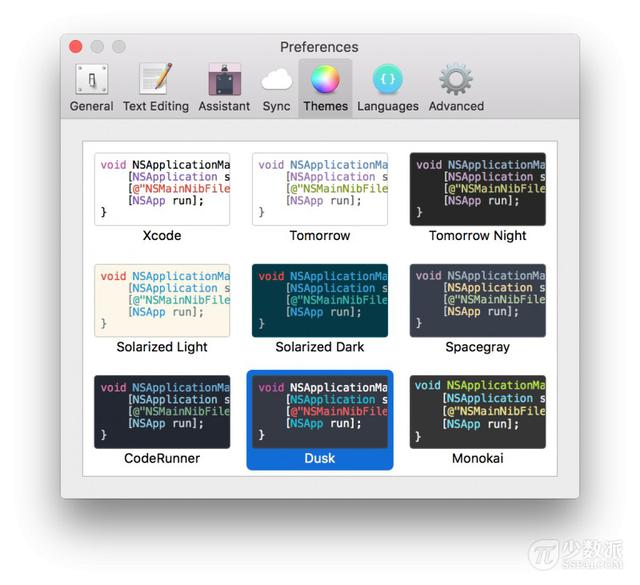Close the Preferences window
This screenshot has height=585, width=640.
coord(76,47)
